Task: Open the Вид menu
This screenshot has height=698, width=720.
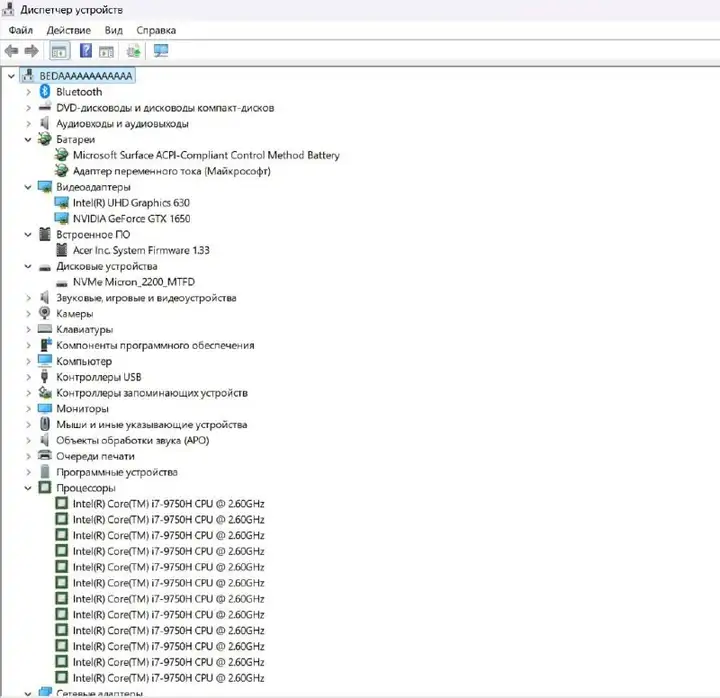Action: click(113, 30)
